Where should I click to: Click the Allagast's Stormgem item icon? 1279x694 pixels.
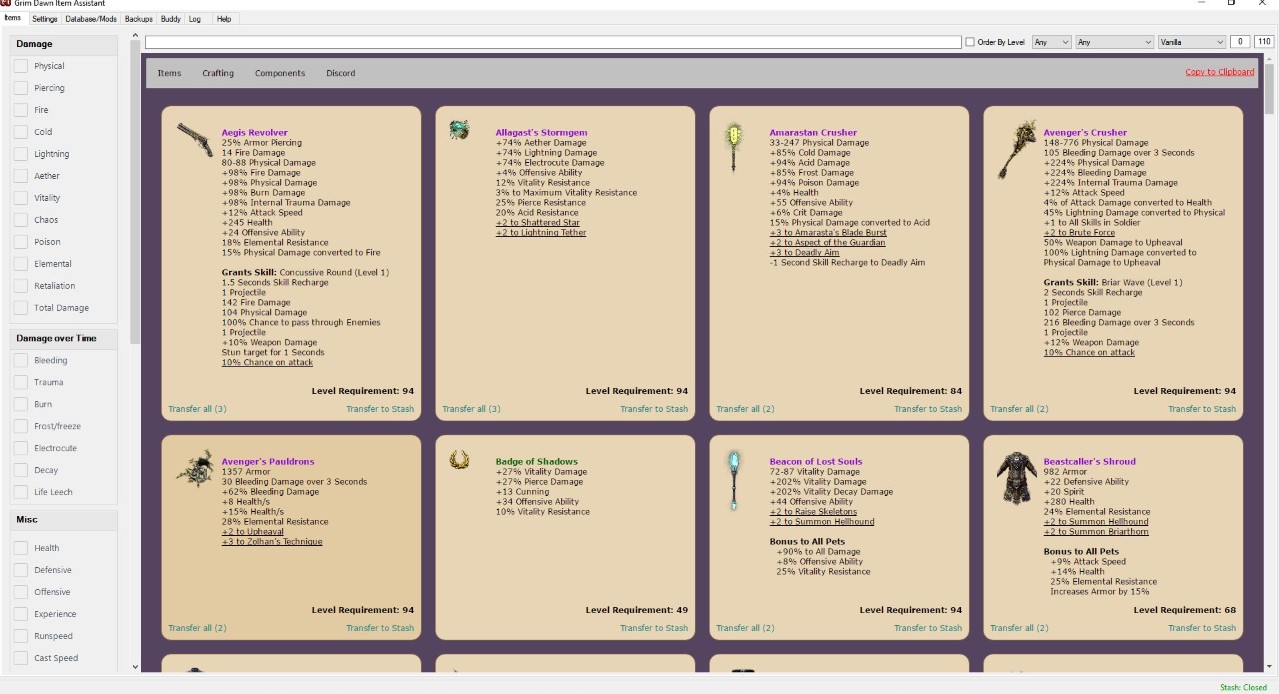point(459,130)
